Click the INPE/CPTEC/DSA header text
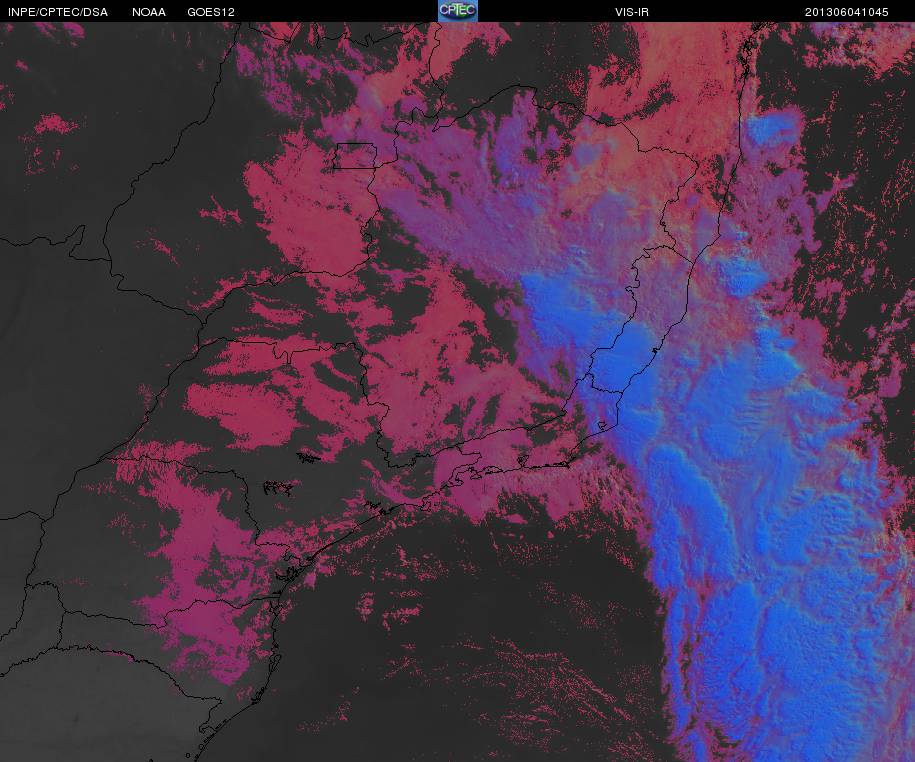Image resolution: width=915 pixels, height=762 pixels. (x=58, y=12)
